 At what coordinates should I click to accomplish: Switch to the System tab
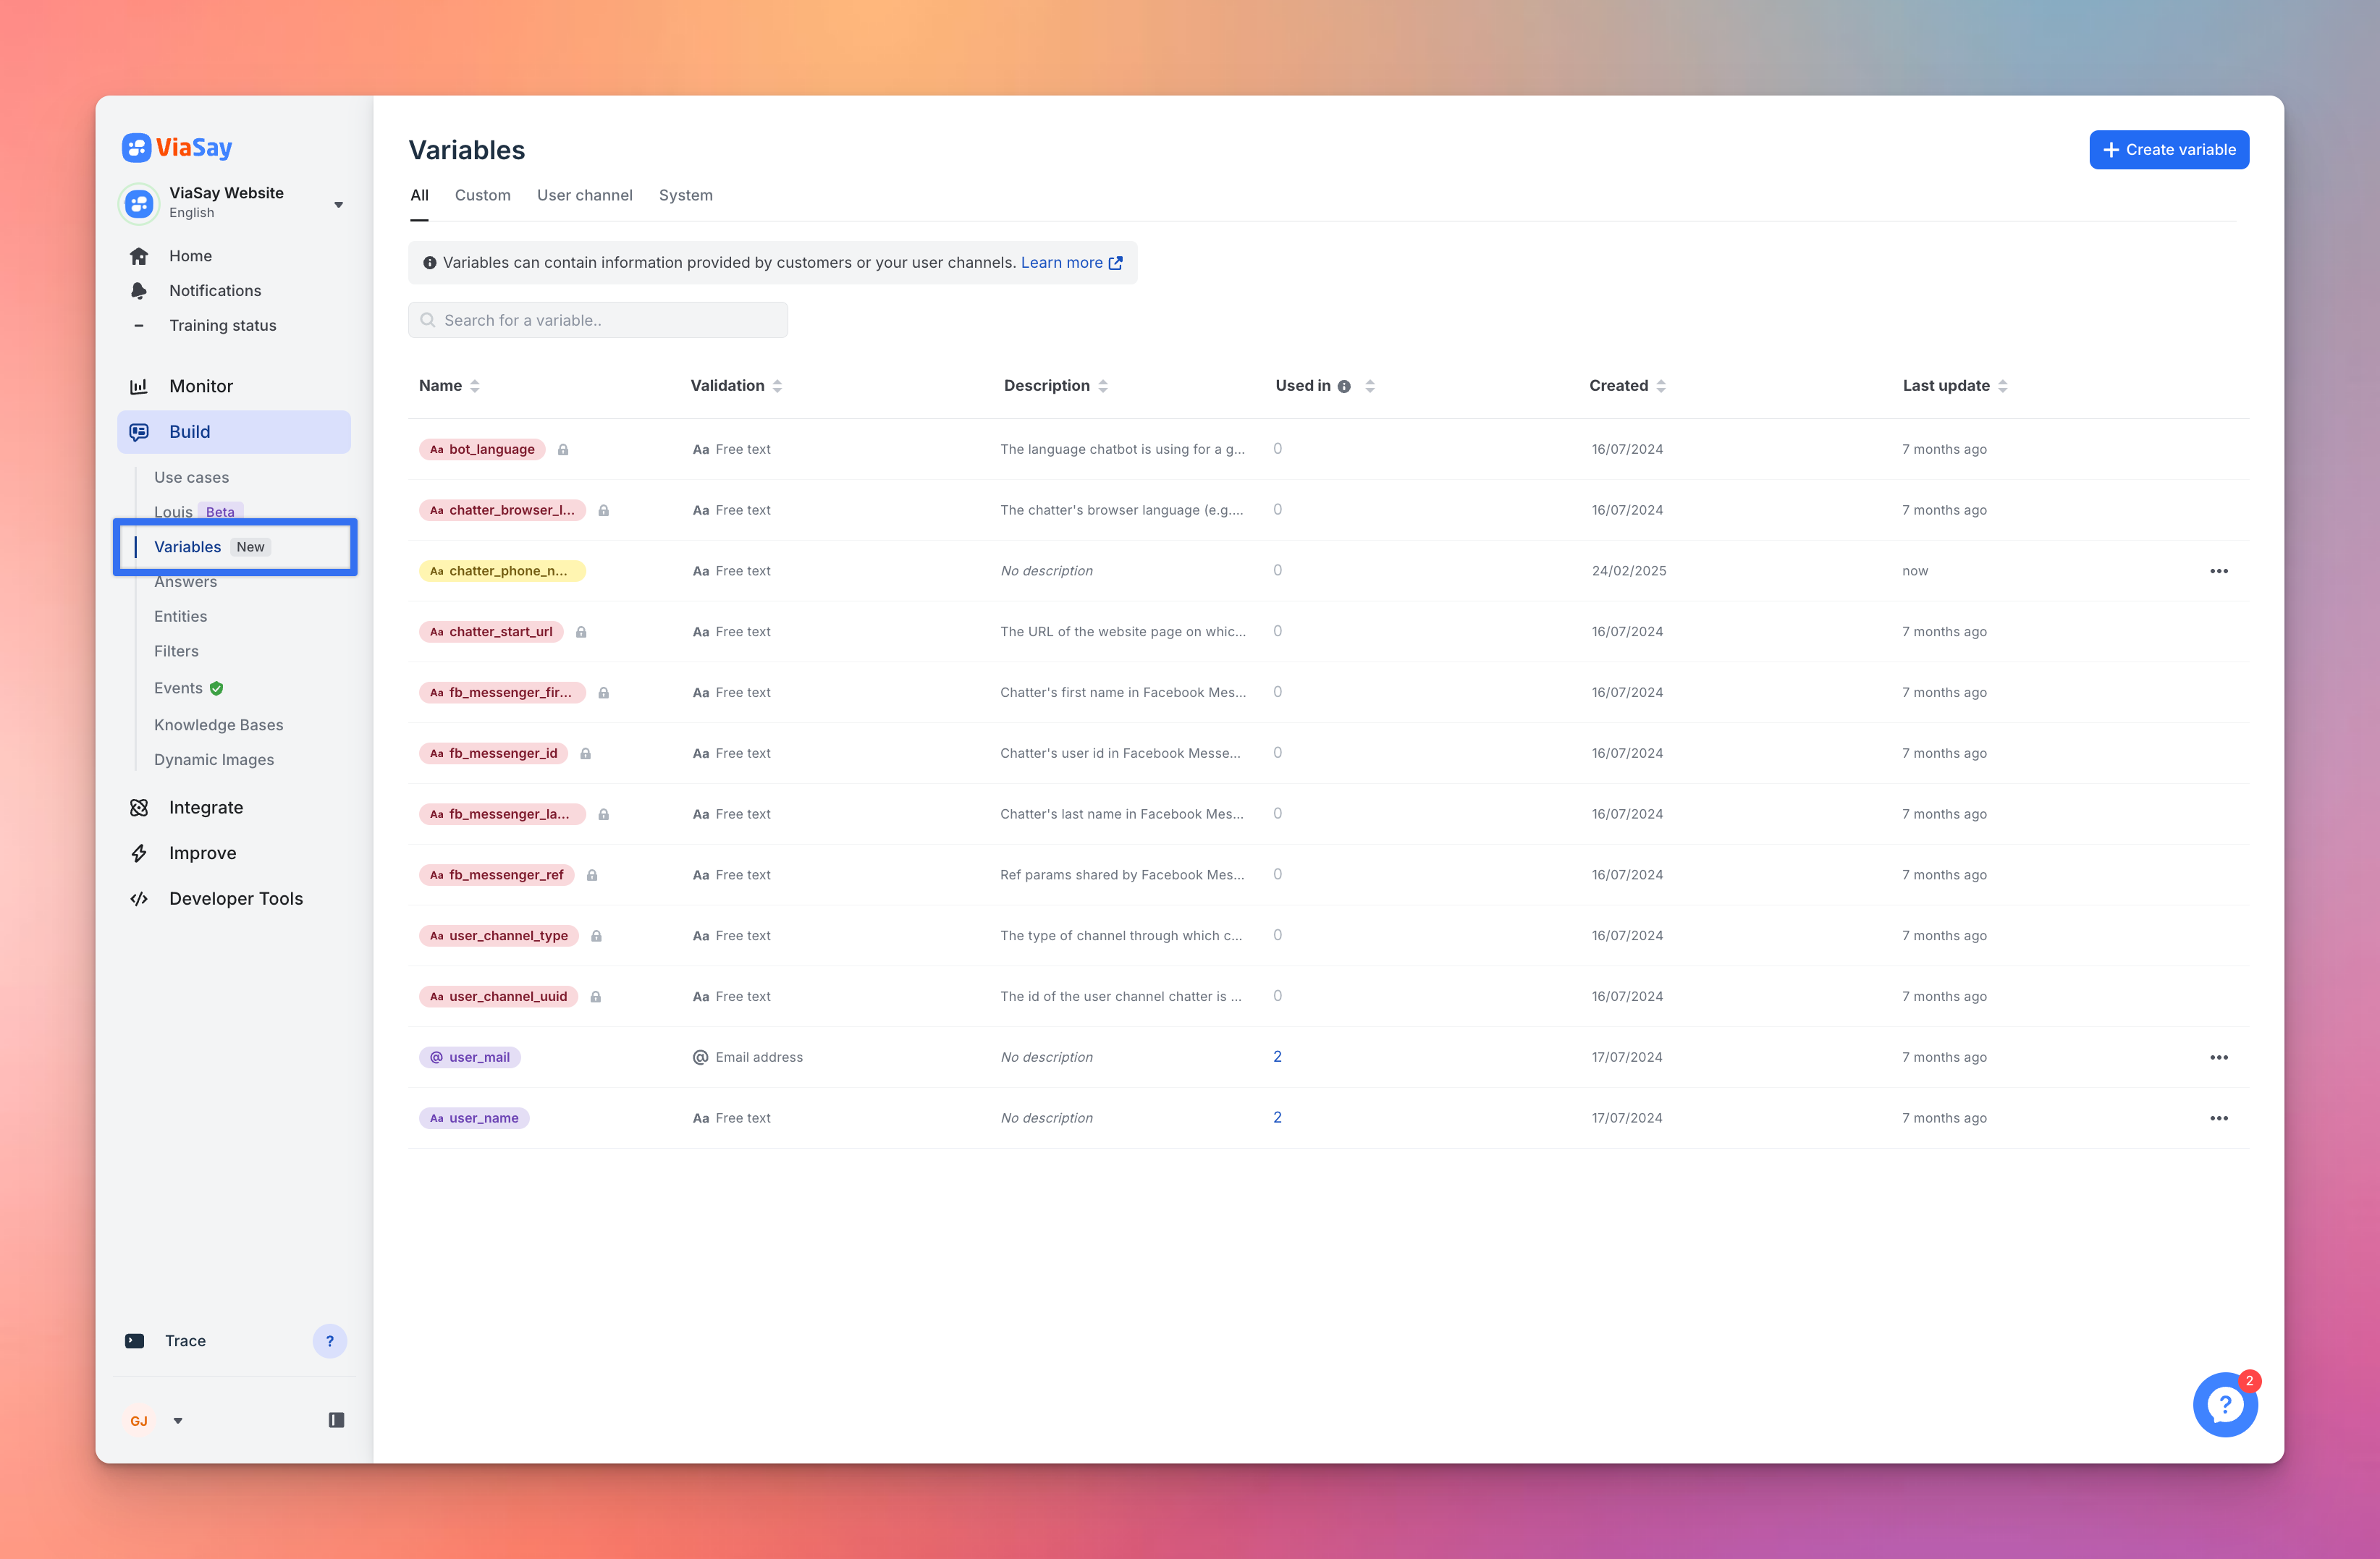pyautogui.click(x=685, y=196)
